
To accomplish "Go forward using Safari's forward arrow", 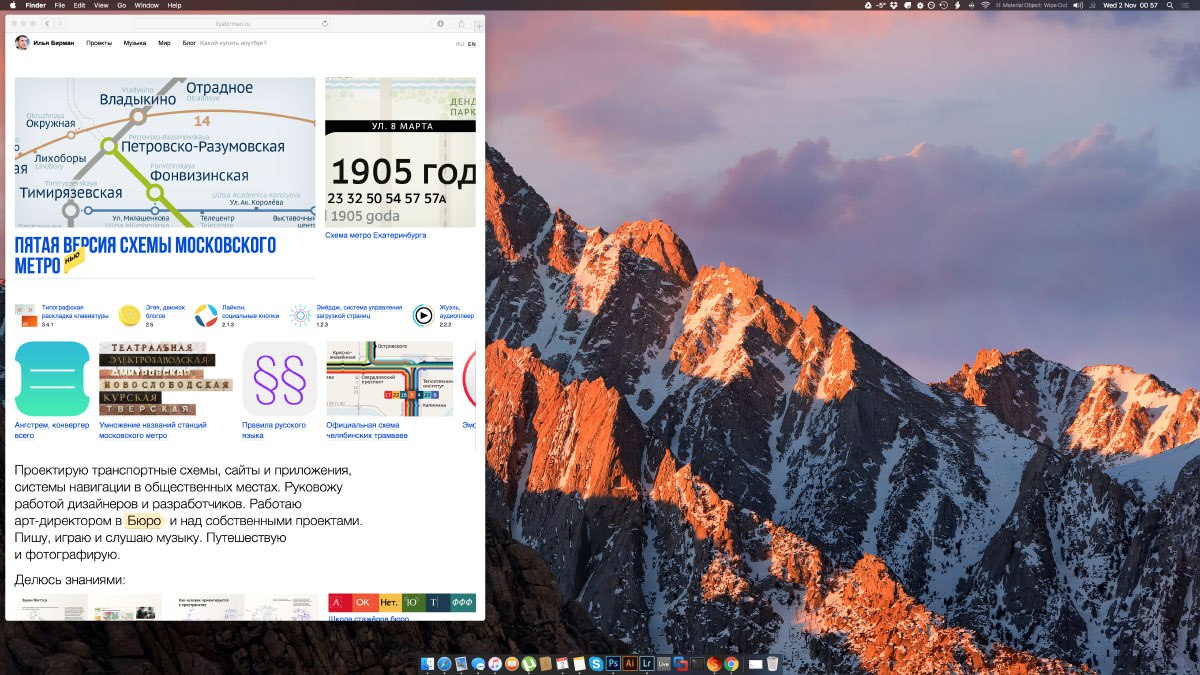I will (61, 22).
